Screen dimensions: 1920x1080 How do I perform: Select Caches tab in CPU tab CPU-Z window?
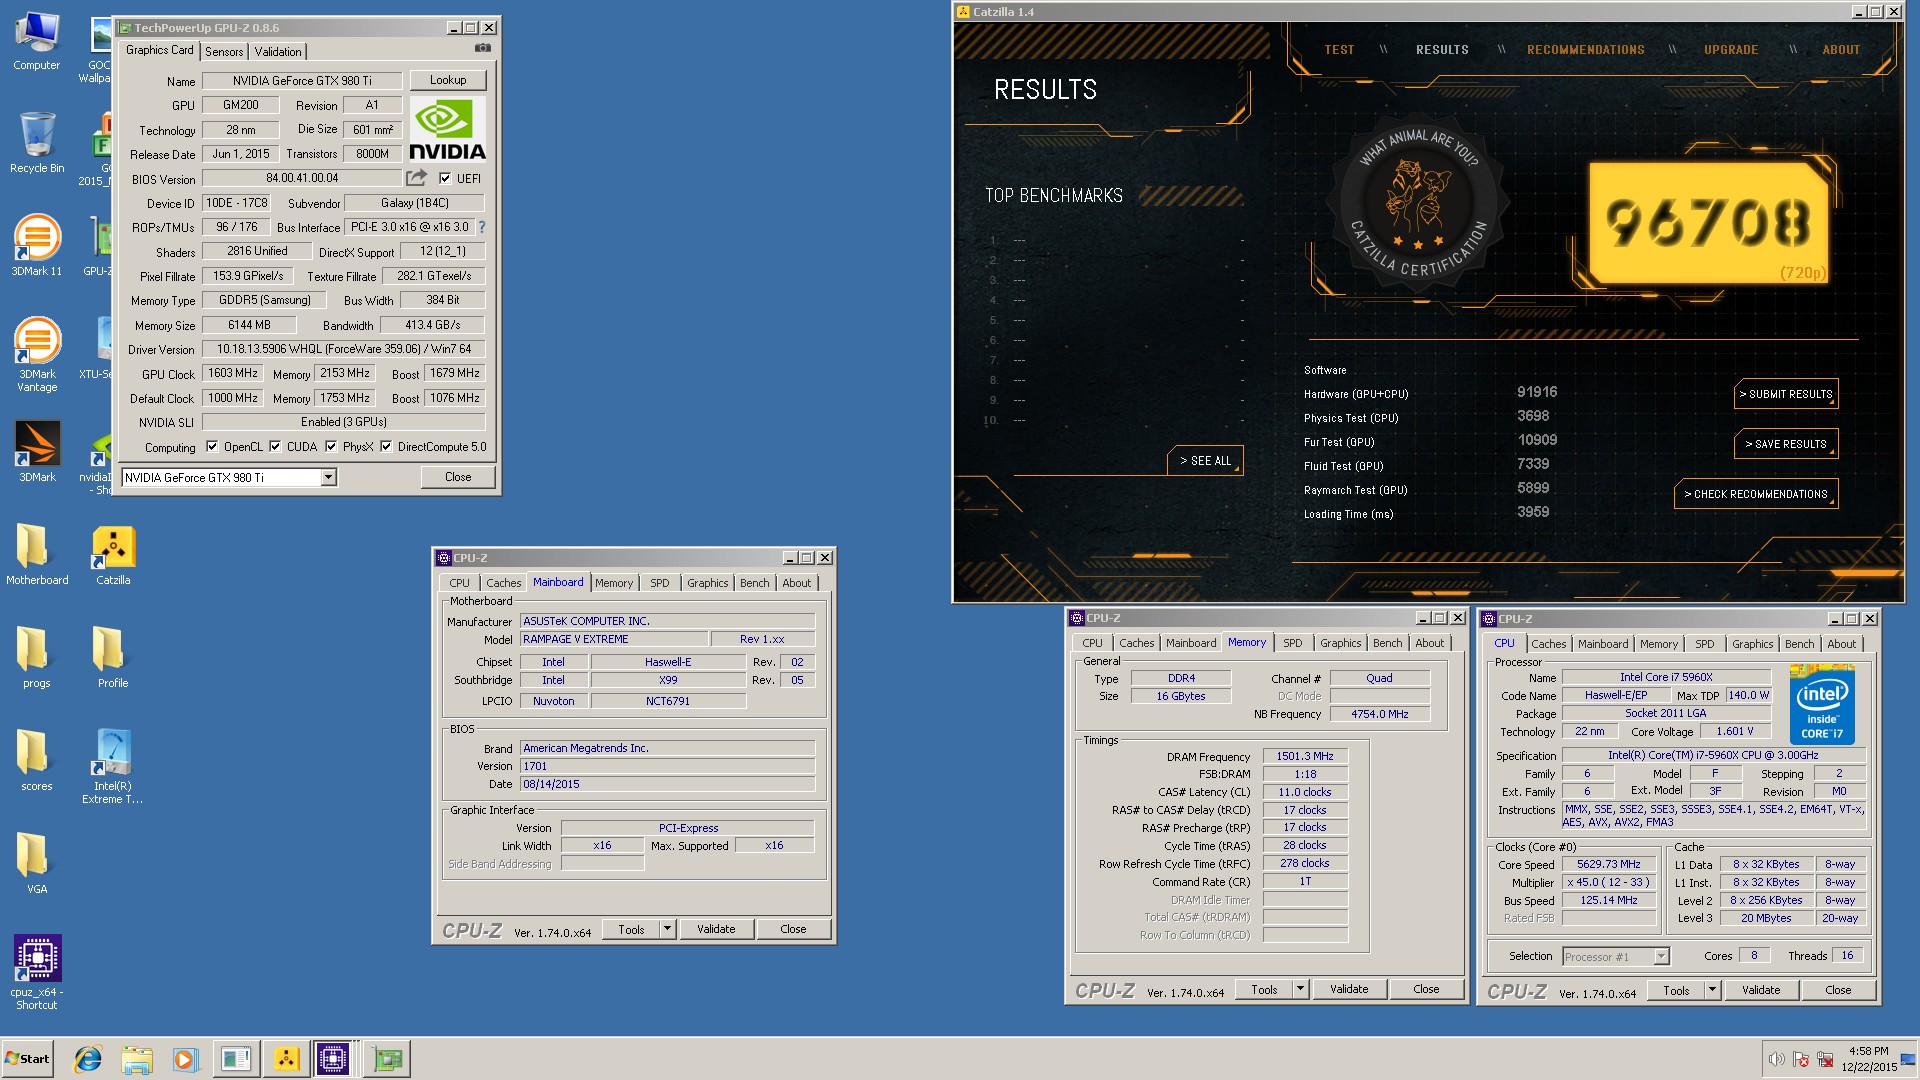[x=1548, y=644]
